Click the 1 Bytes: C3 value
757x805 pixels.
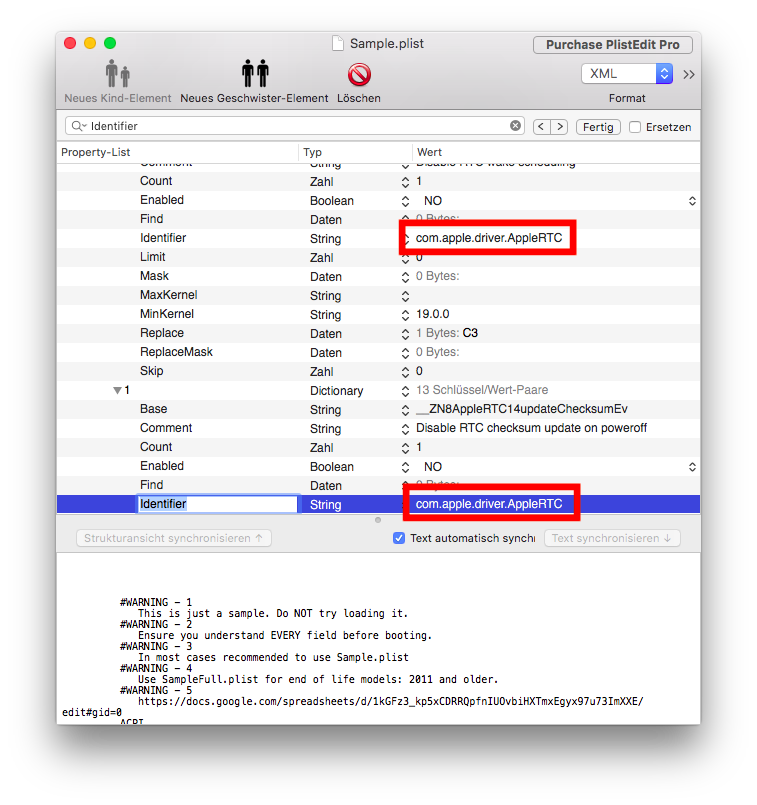click(447, 333)
